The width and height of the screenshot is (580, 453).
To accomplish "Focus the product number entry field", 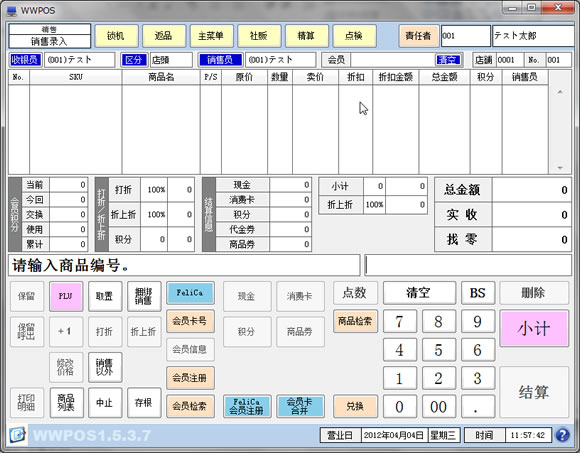I will point(468,265).
